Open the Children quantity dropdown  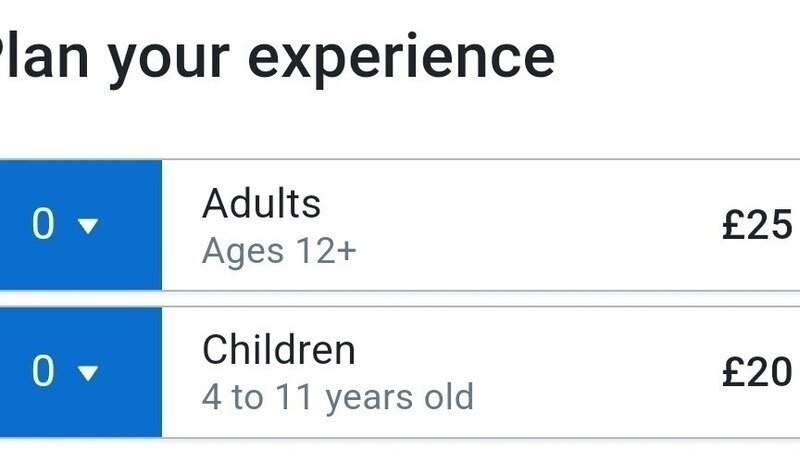point(80,372)
